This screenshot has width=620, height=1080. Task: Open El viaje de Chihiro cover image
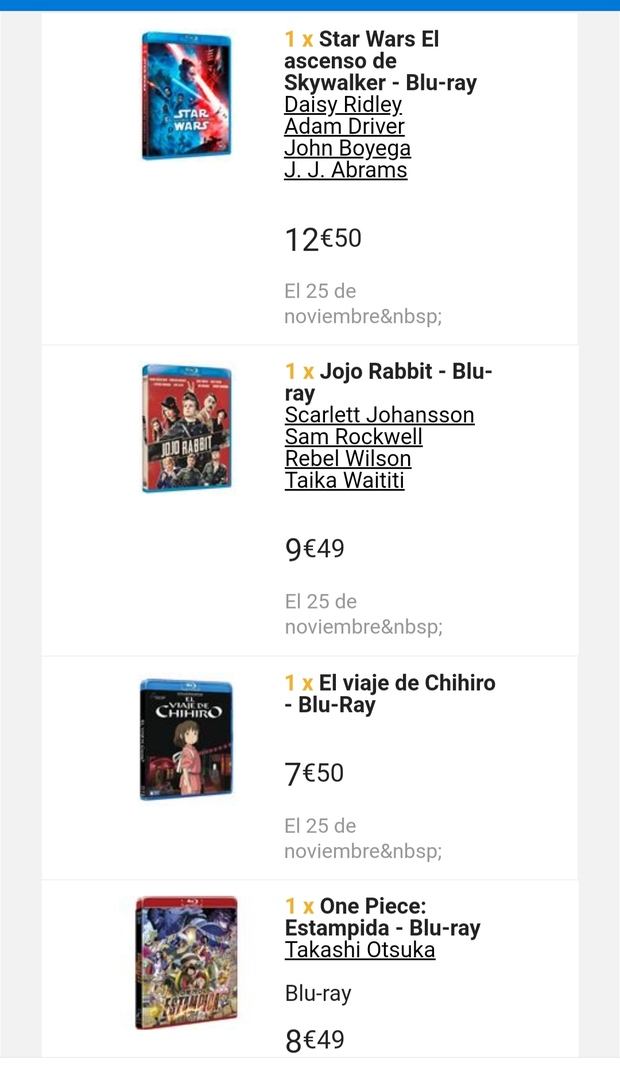(187, 739)
